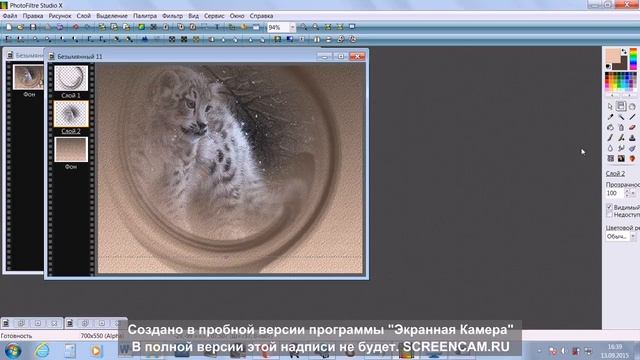Select the Fill paint bucket tool
The width and height of the screenshot is (640, 360).
tap(610, 127)
